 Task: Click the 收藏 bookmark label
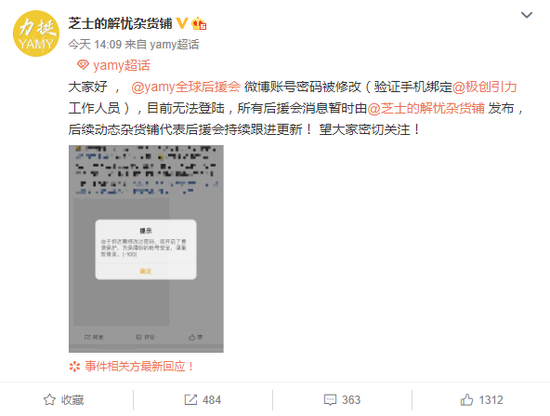(x=72, y=400)
